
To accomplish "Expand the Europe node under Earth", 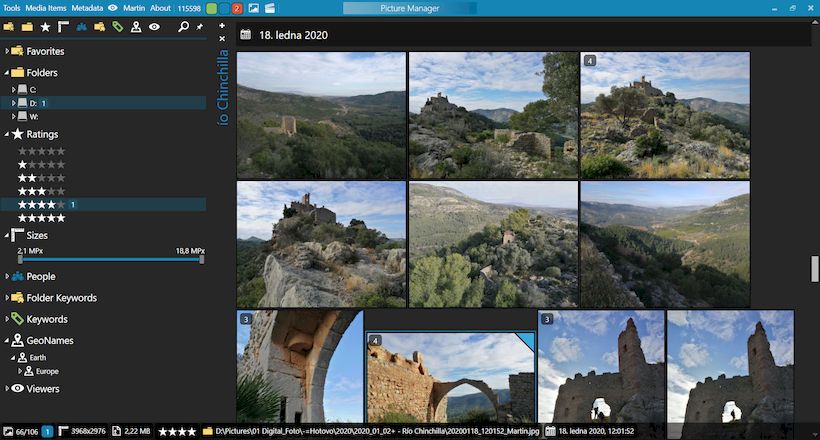I will 20,371.
